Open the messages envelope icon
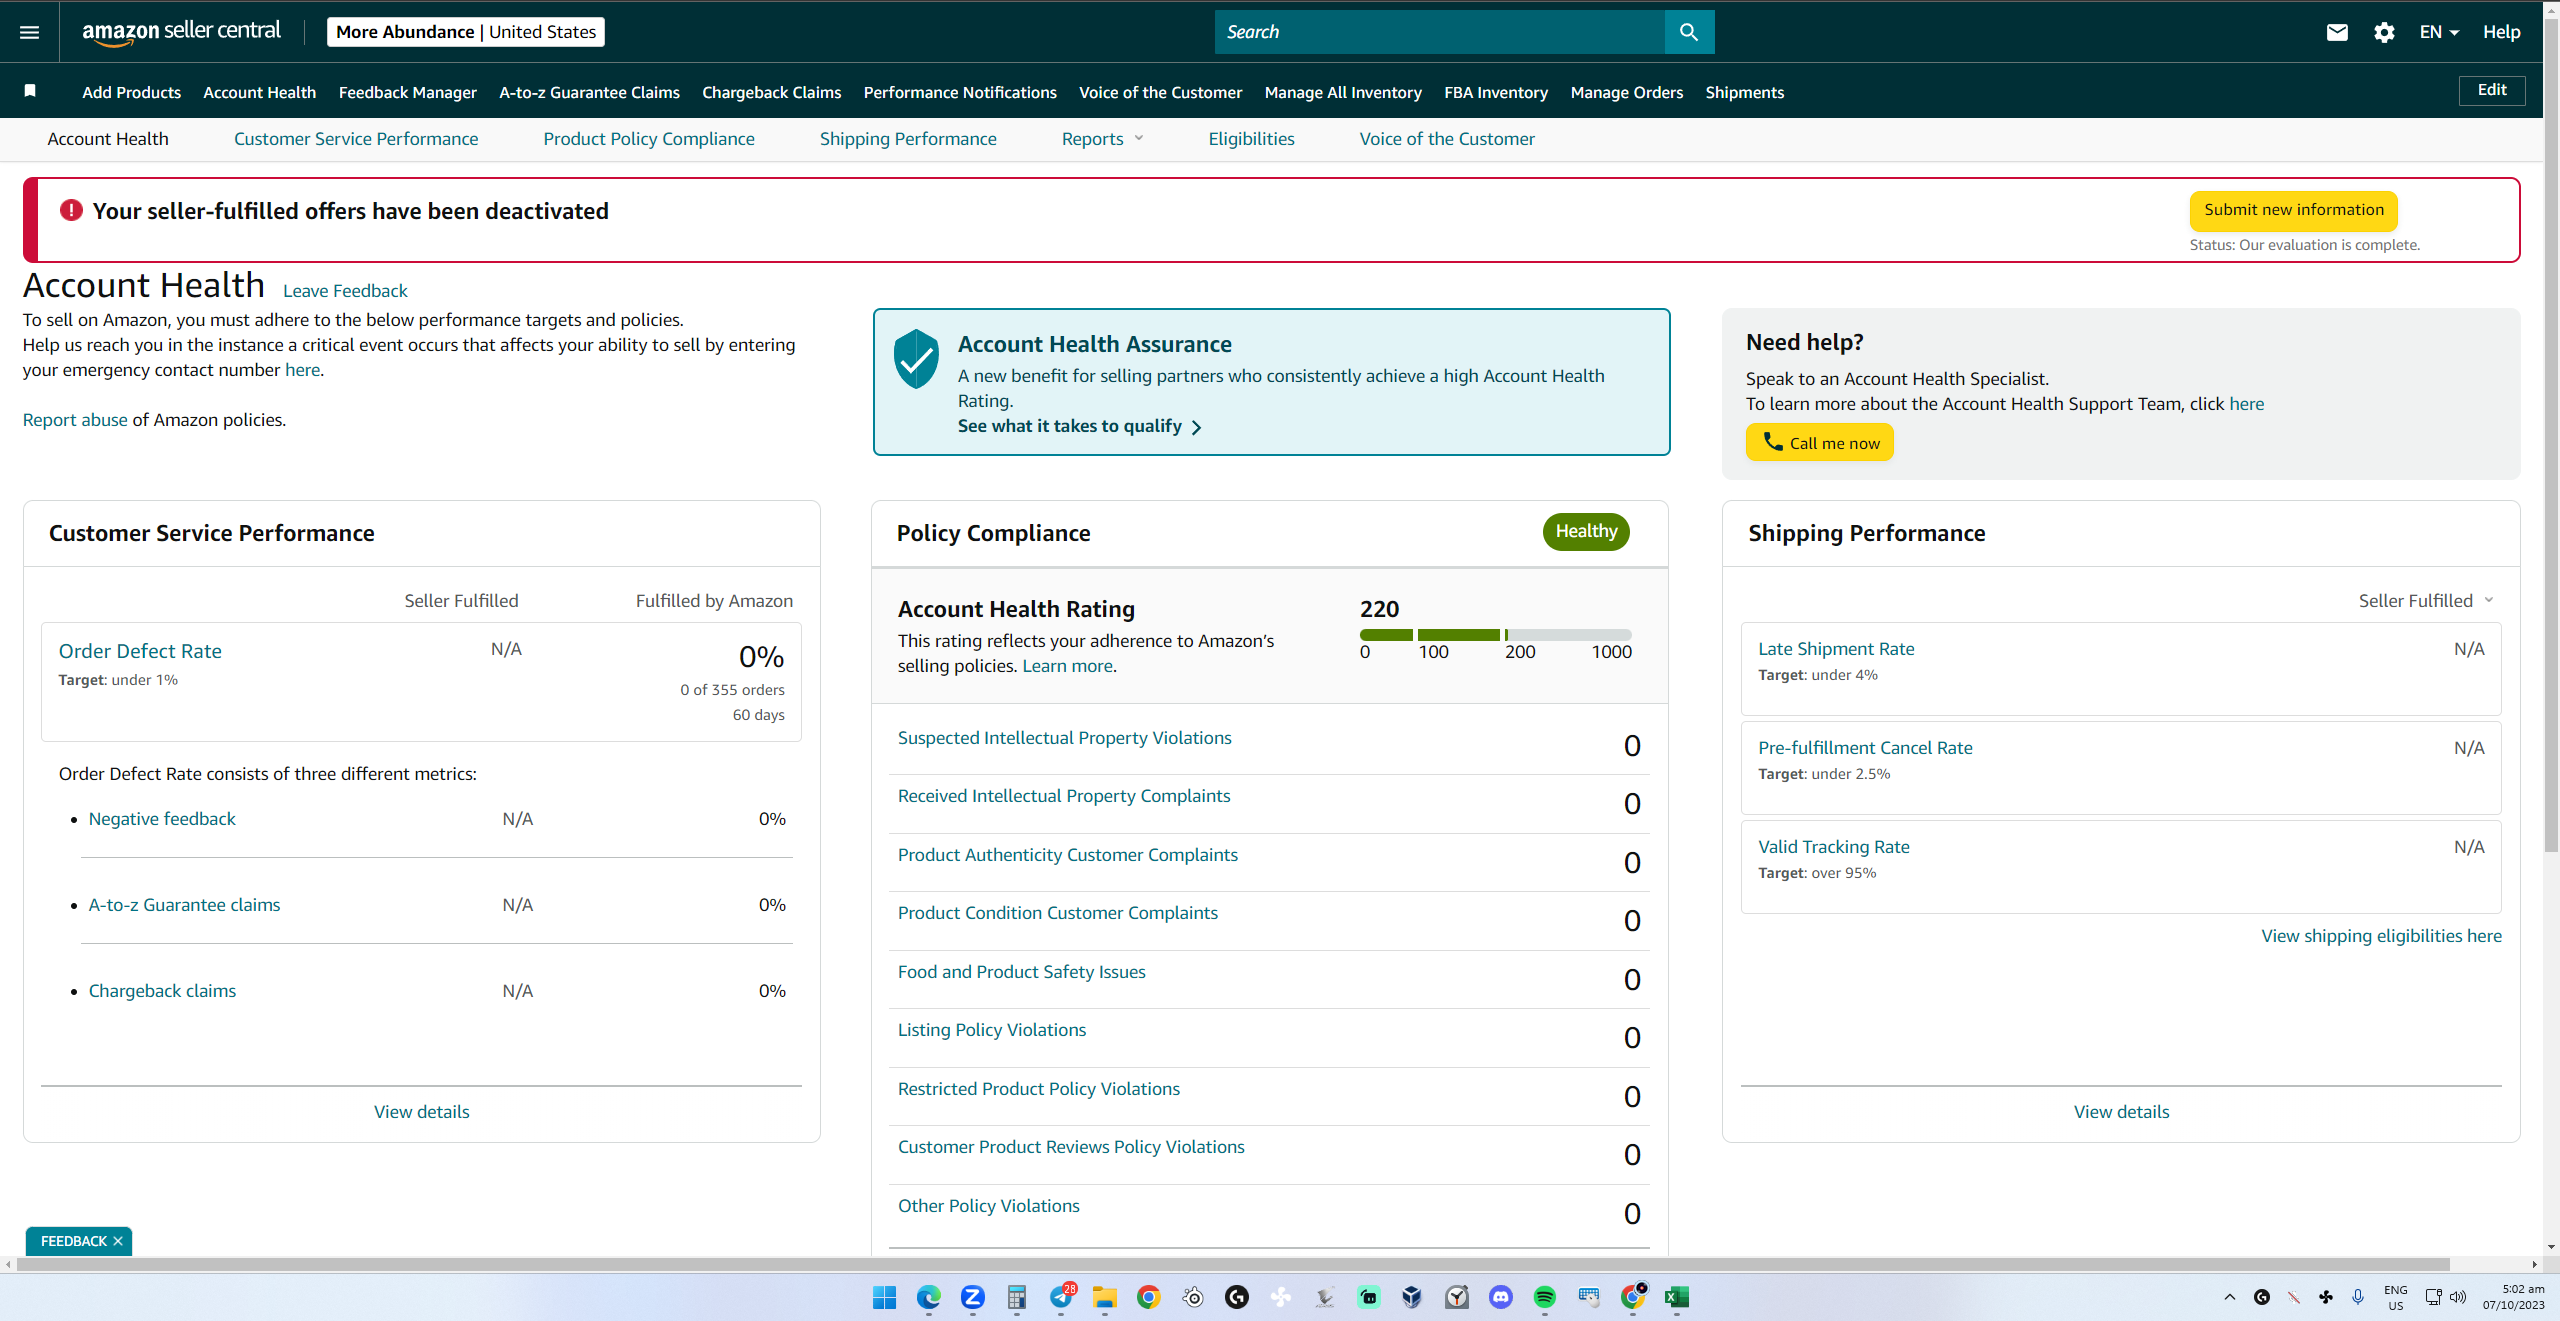Screen dimensions: 2560x1321 click(2337, 32)
